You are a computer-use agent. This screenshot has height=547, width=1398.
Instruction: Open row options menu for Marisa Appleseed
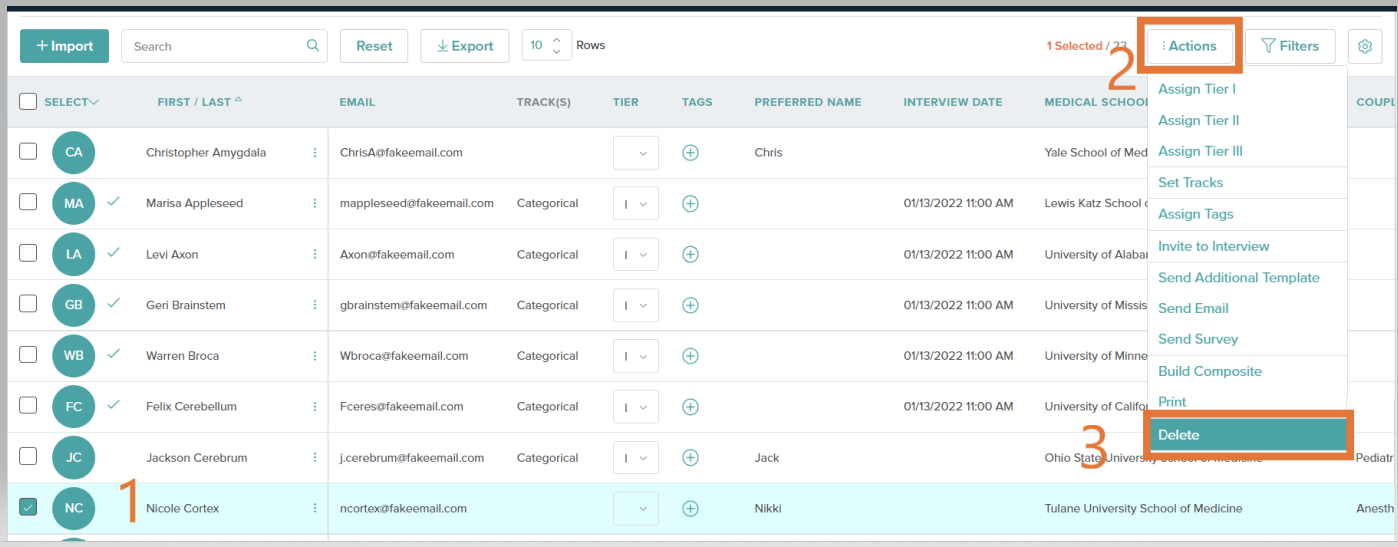tap(315, 203)
